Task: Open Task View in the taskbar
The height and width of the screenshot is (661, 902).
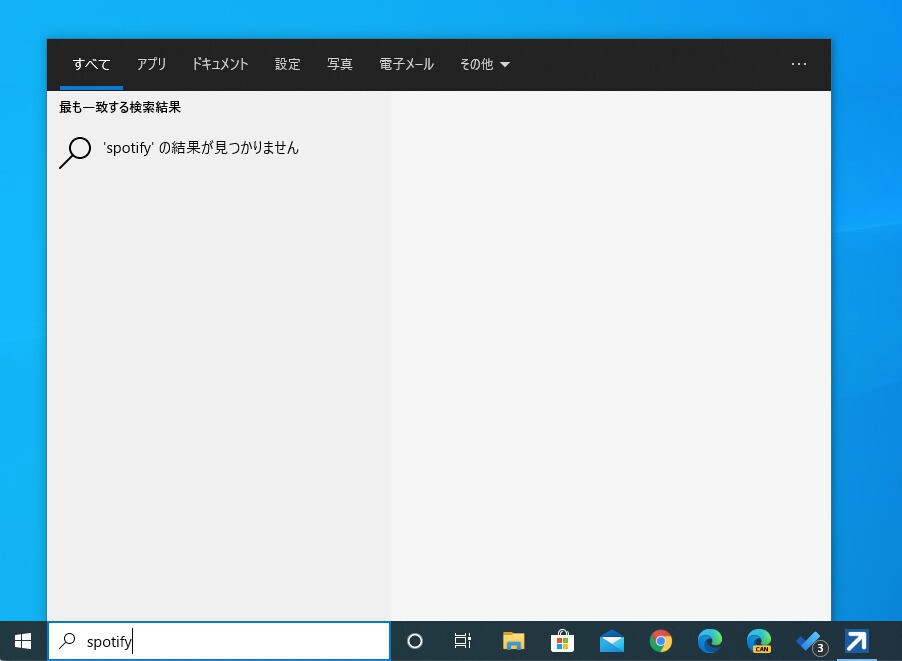Action: [x=463, y=641]
